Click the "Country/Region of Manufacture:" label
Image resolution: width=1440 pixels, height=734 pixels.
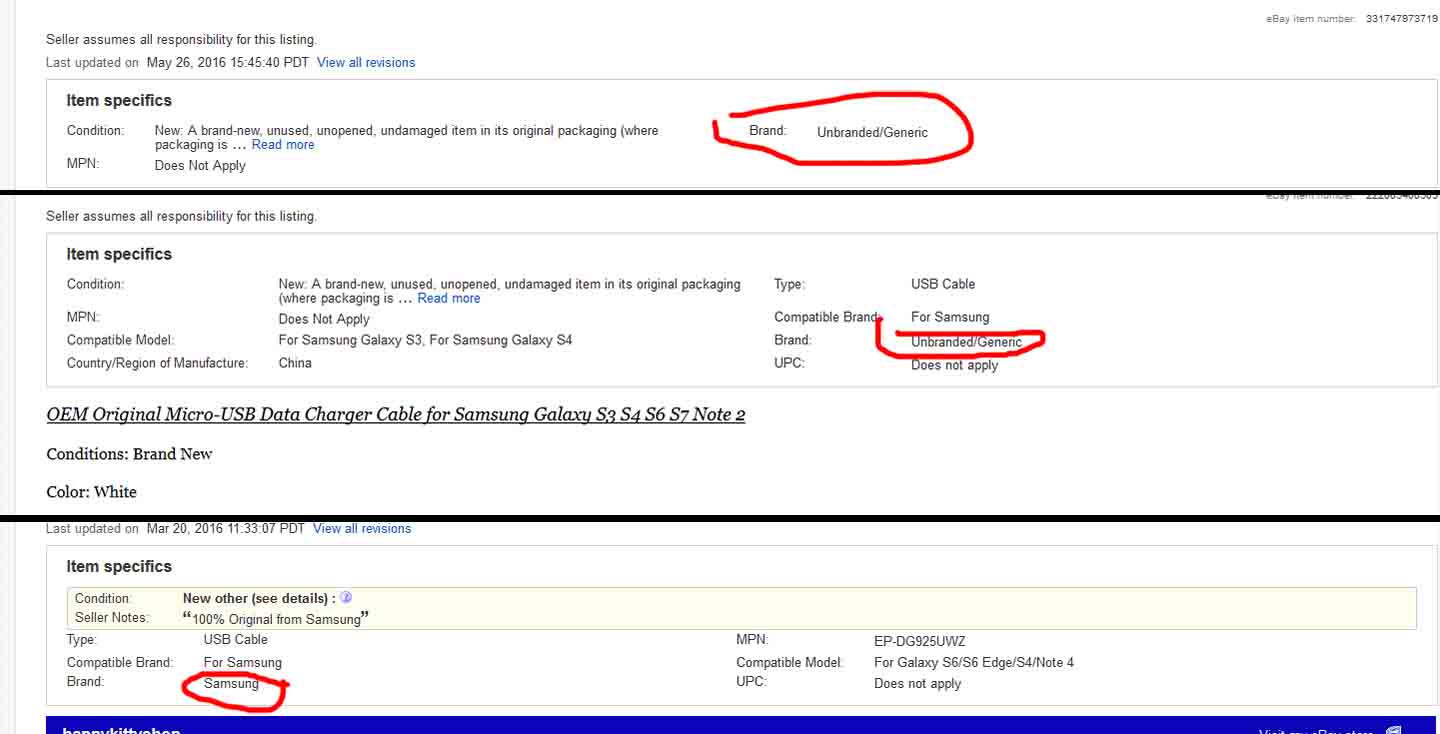point(158,363)
